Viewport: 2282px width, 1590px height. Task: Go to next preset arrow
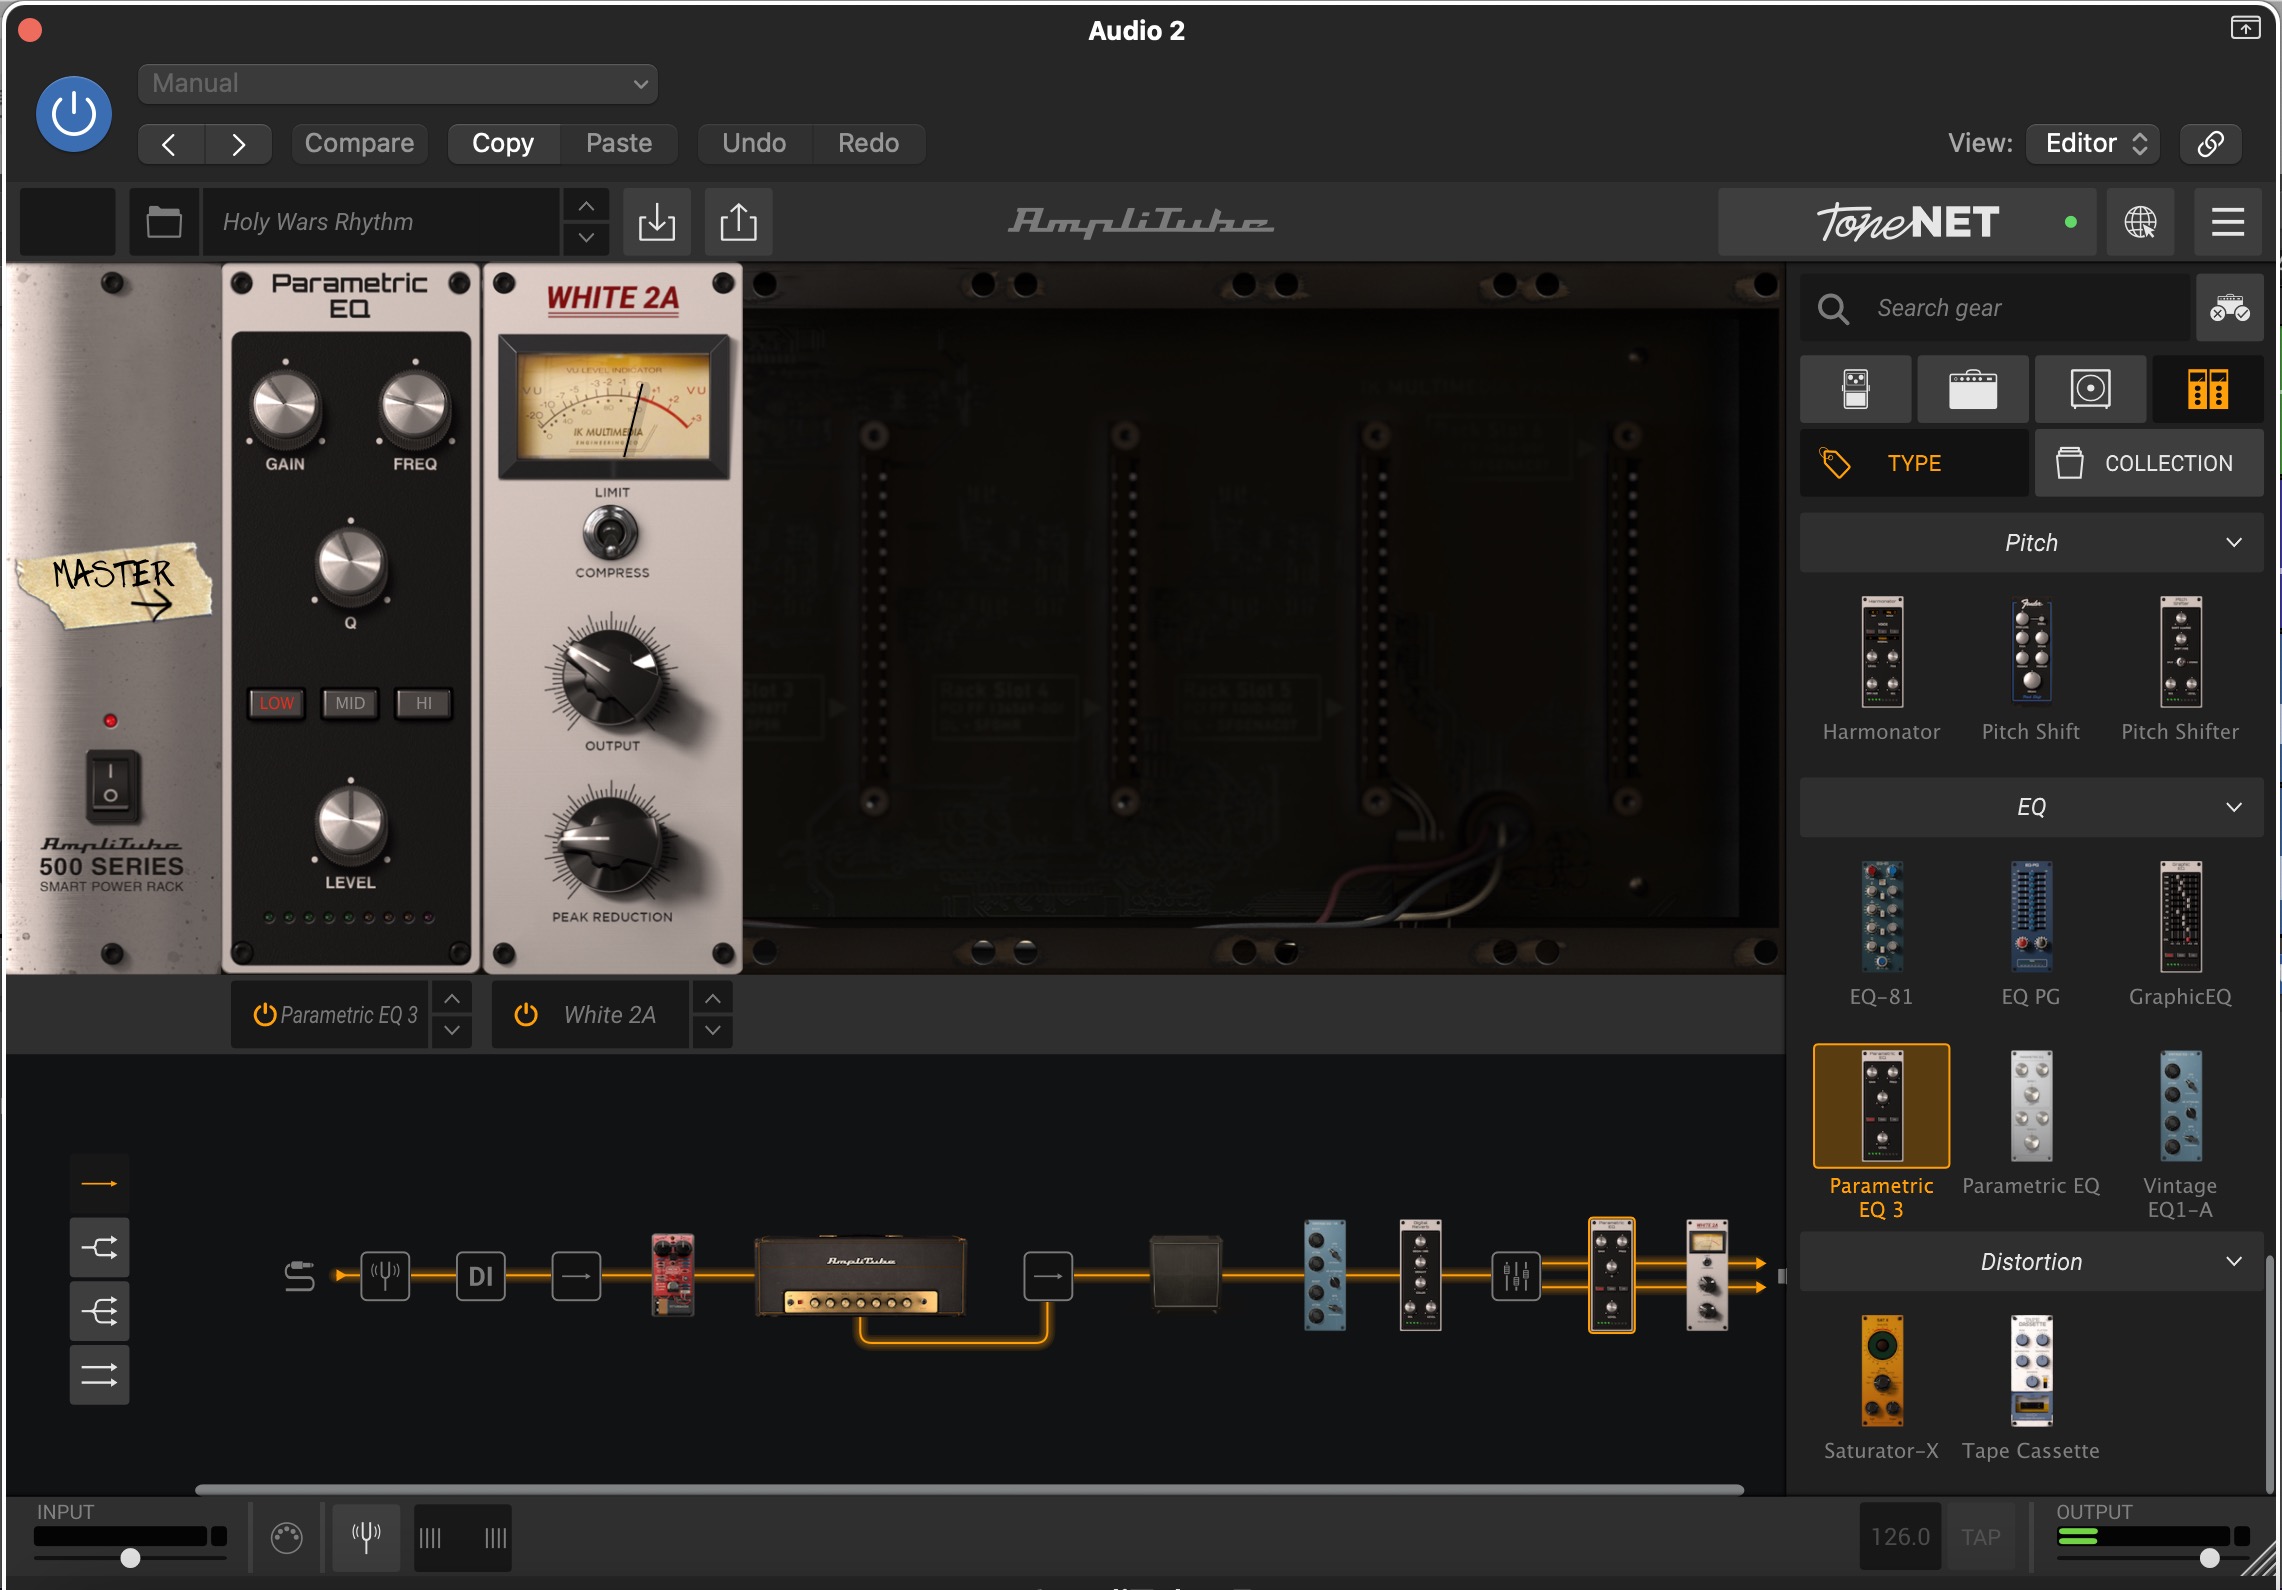[238, 144]
